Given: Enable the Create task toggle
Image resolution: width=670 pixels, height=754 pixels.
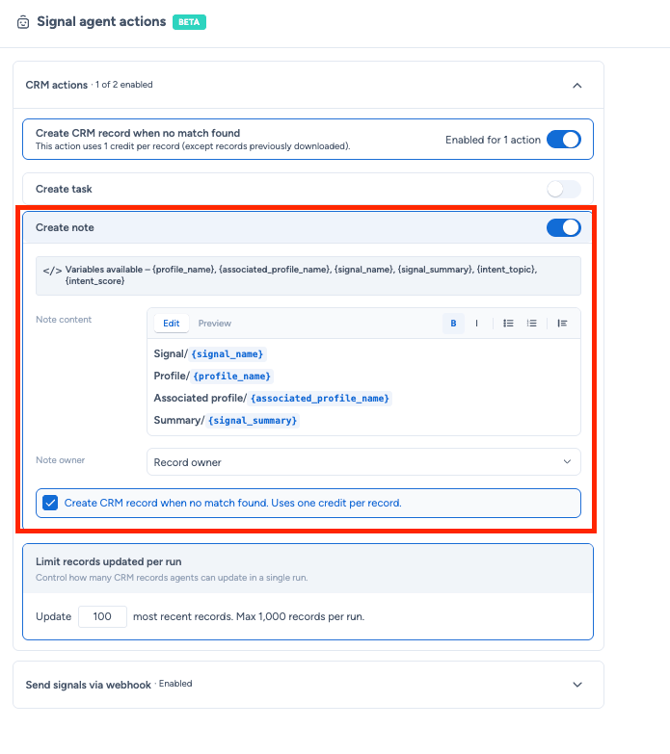Looking at the screenshot, I should pos(563,189).
